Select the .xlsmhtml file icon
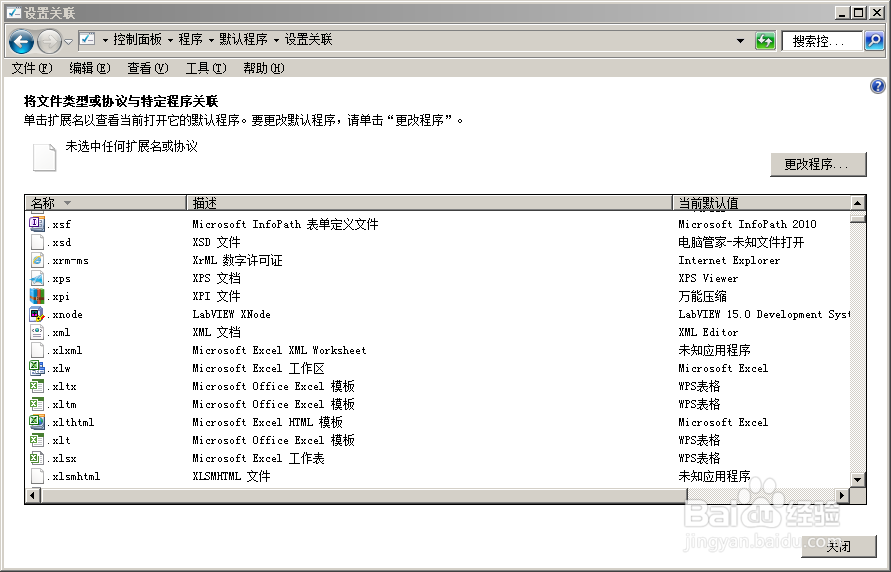The width and height of the screenshot is (891, 572). (x=37, y=476)
